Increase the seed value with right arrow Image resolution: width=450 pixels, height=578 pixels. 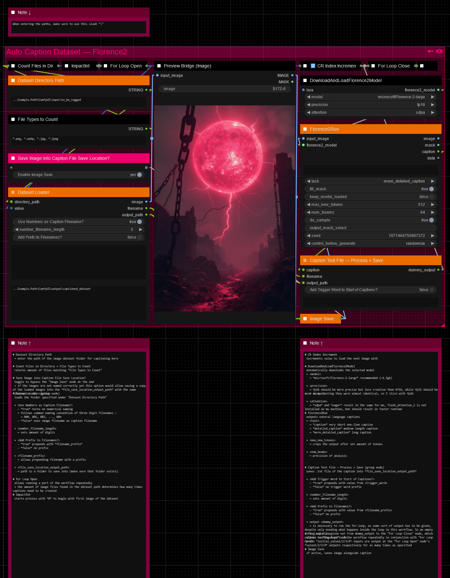pos(432,236)
